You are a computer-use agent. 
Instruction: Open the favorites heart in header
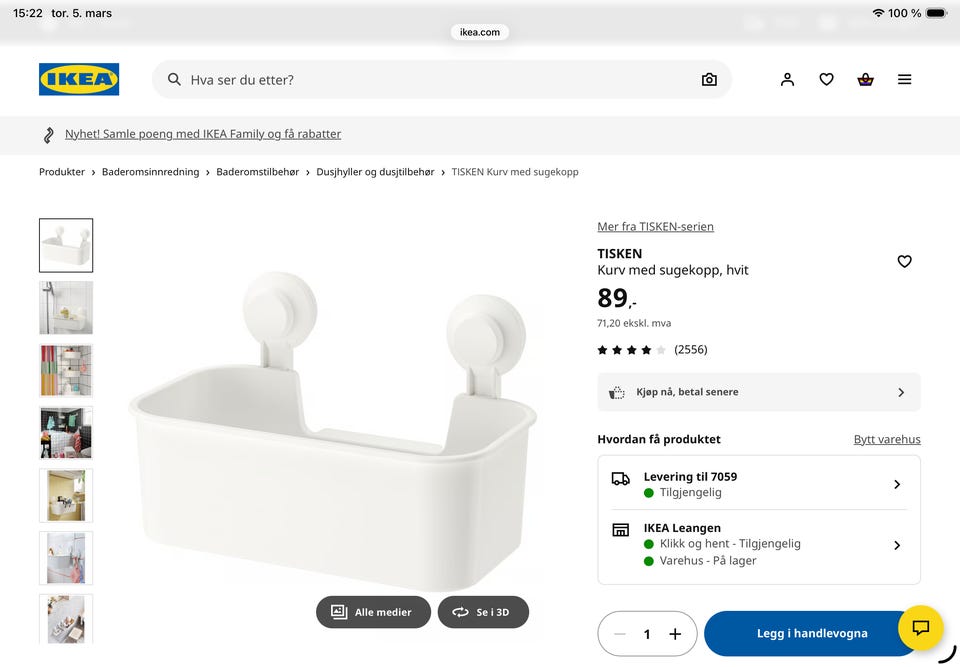click(826, 79)
